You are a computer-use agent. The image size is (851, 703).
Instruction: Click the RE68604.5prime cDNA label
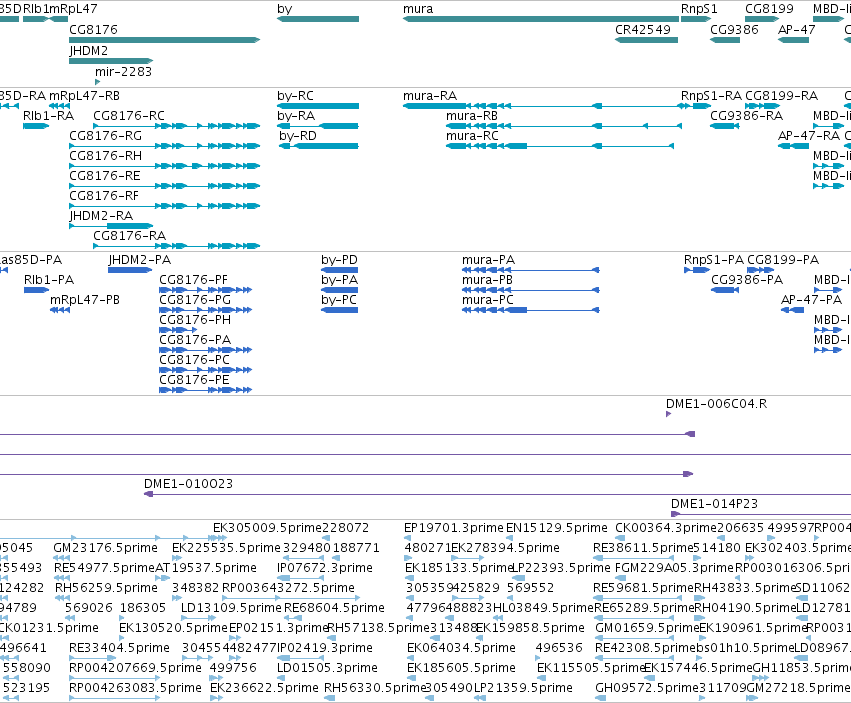point(334,608)
